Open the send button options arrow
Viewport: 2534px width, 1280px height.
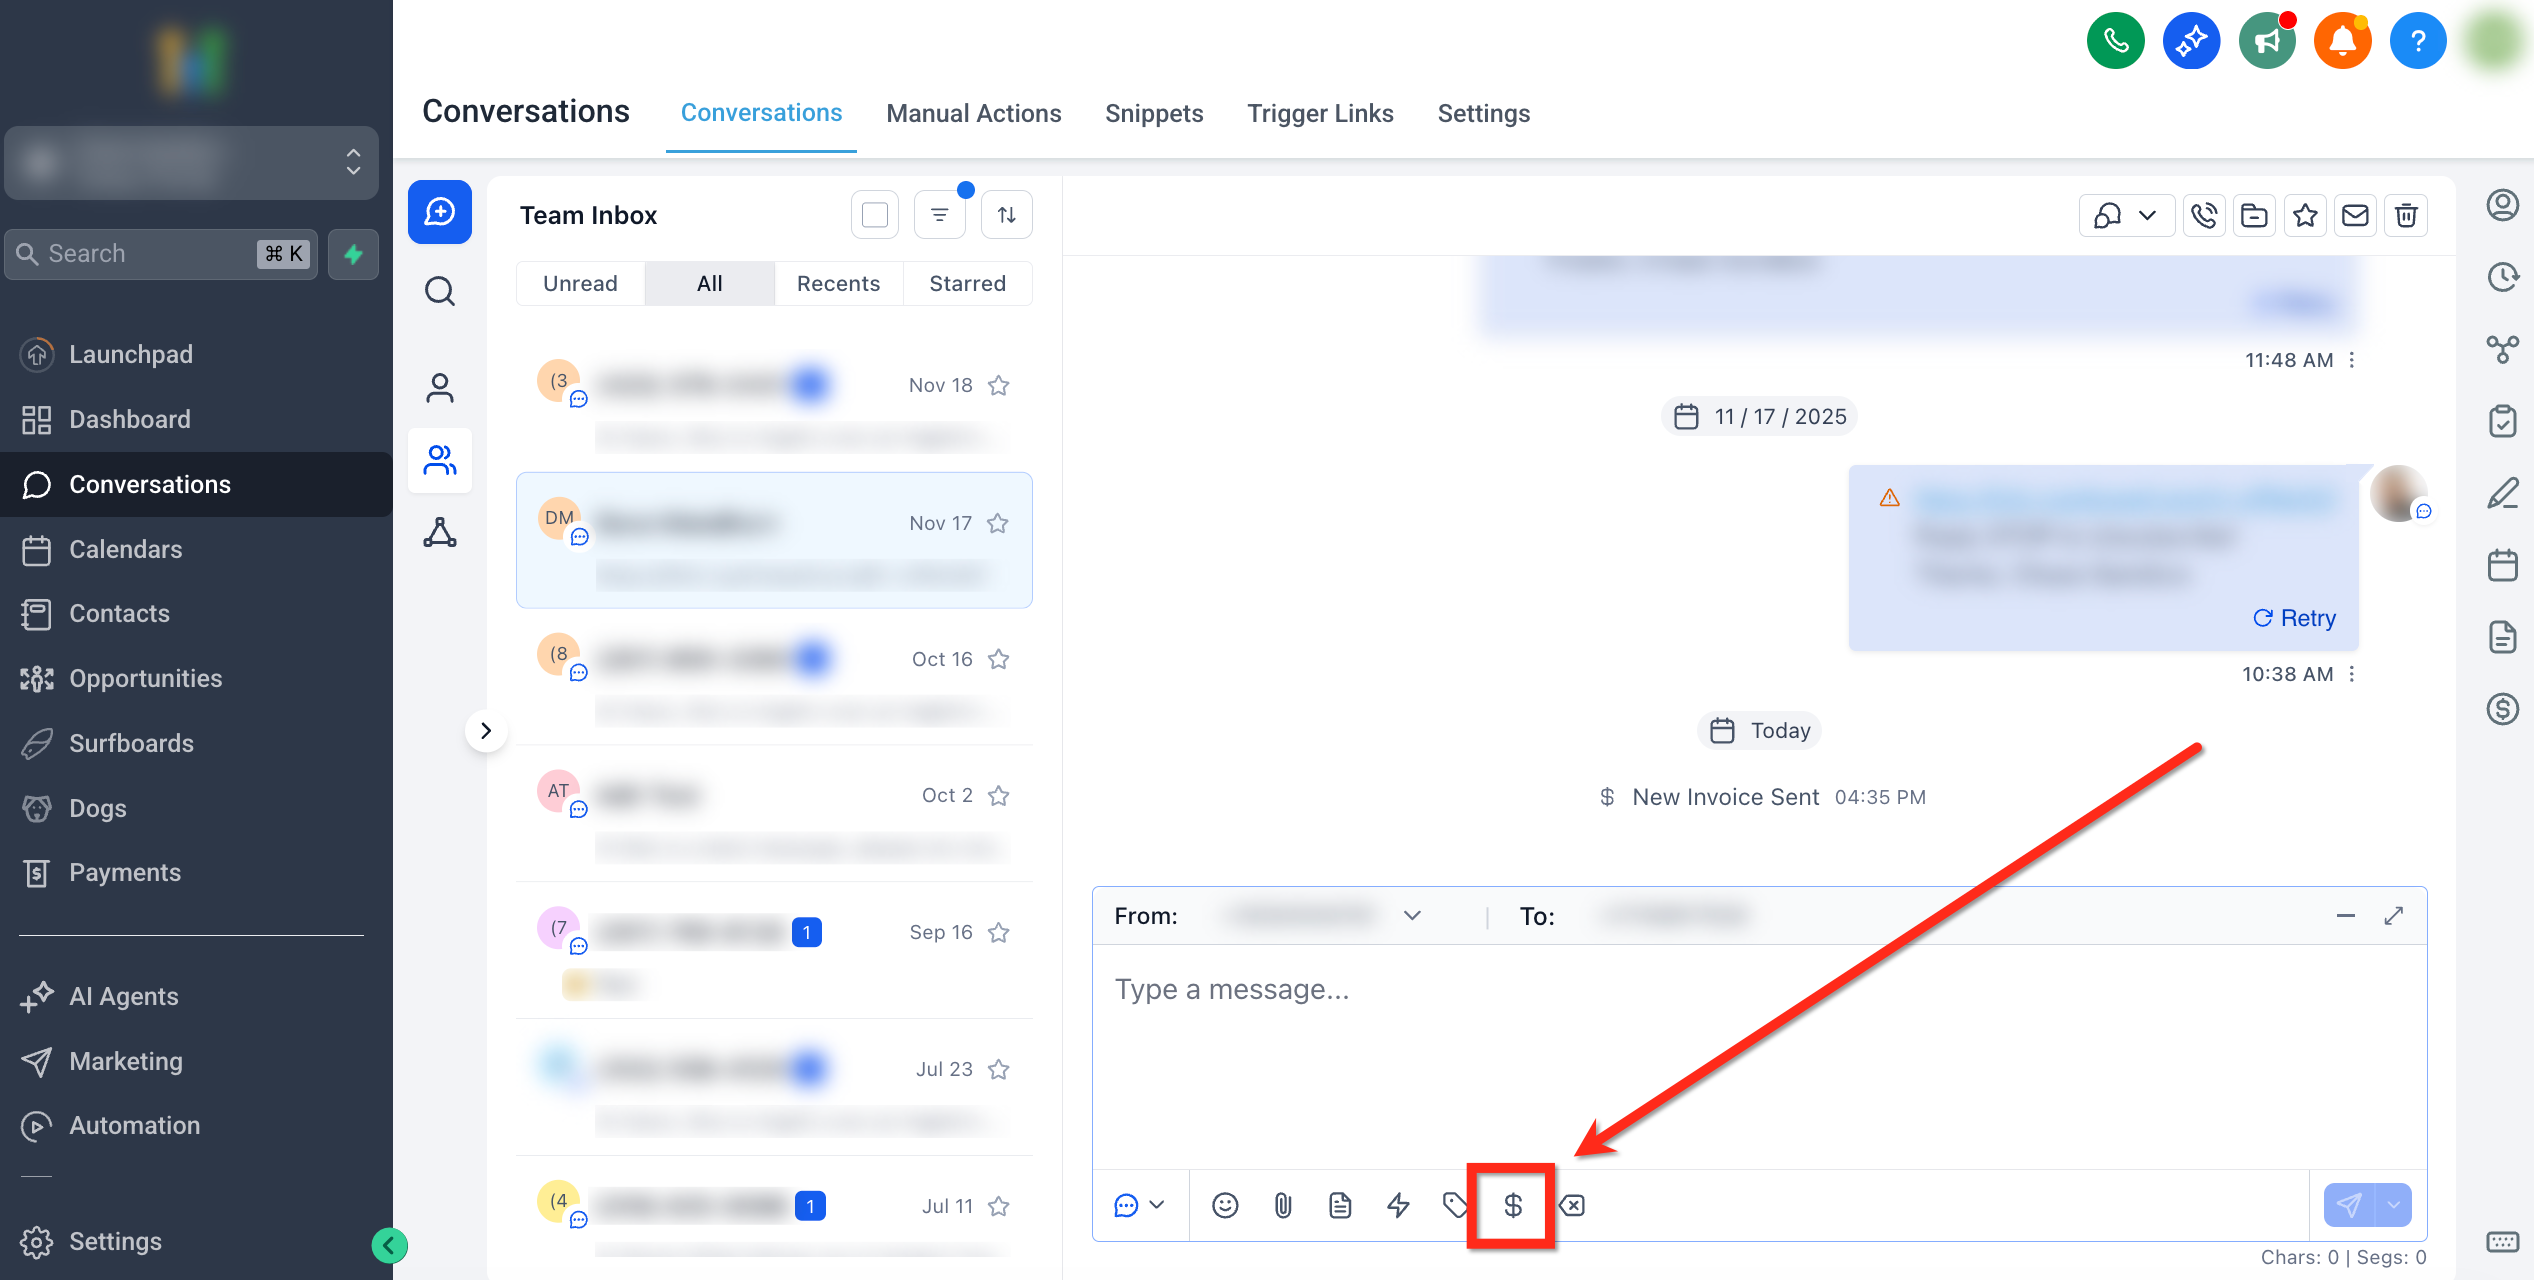click(x=2393, y=1205)
